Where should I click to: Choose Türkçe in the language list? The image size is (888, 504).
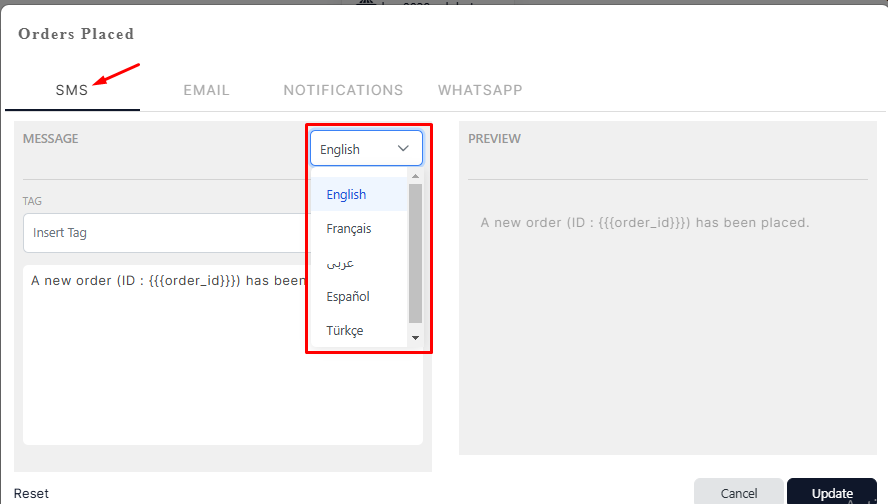tap(359, 330)
